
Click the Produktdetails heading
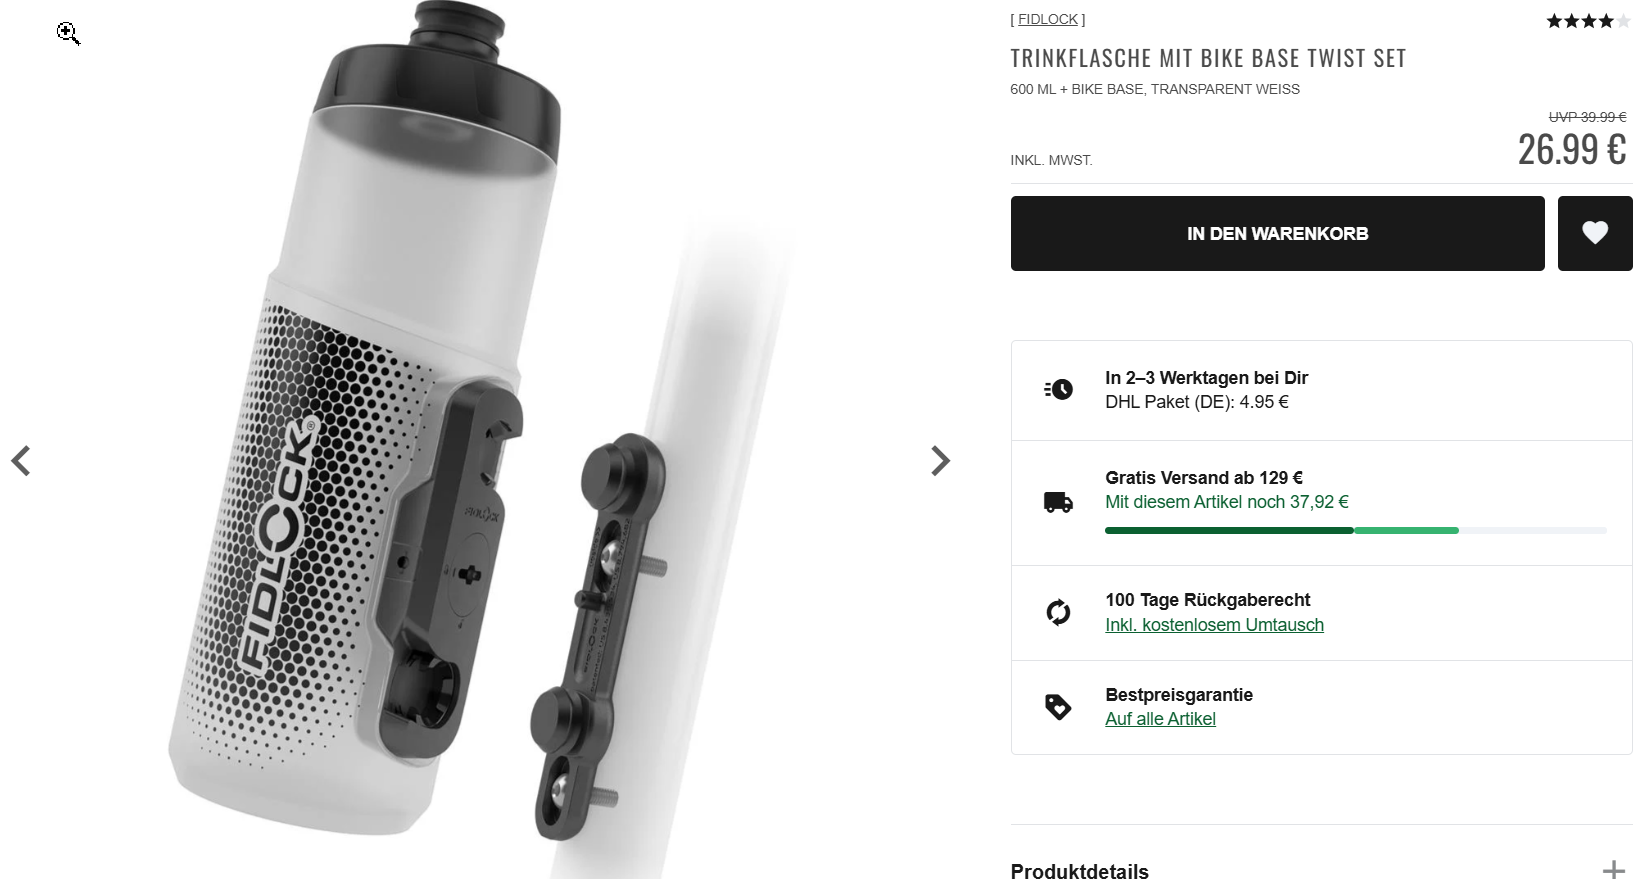[x=1079, y=871]
